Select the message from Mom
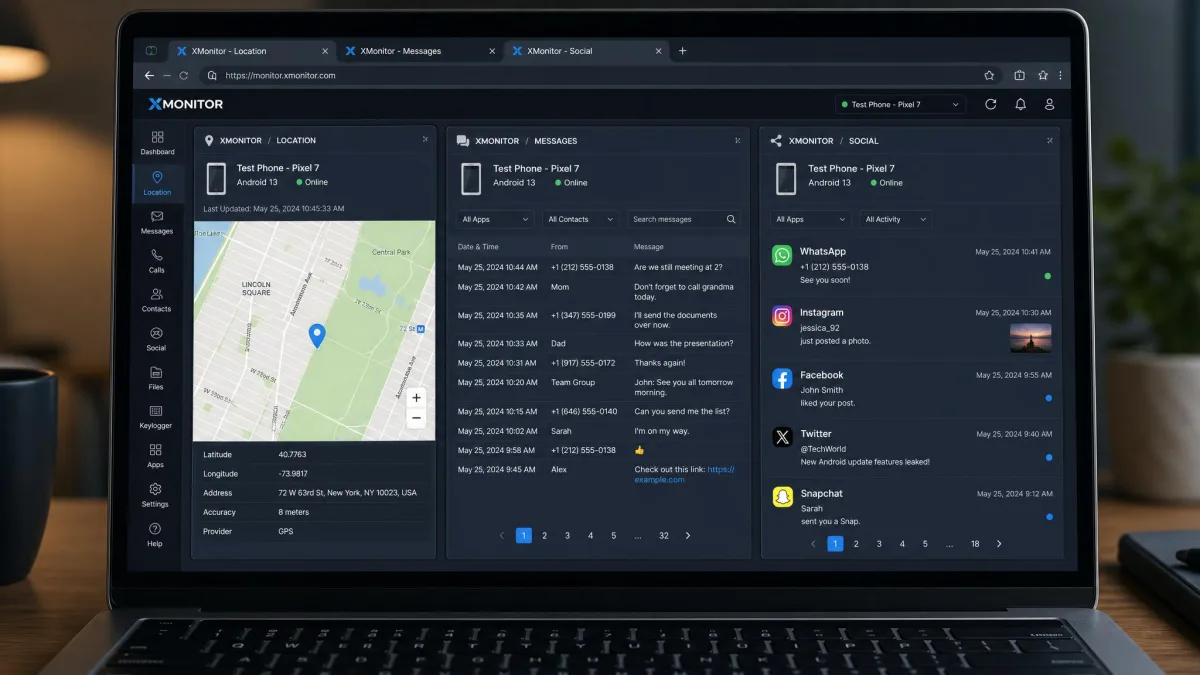 [598, 291]
